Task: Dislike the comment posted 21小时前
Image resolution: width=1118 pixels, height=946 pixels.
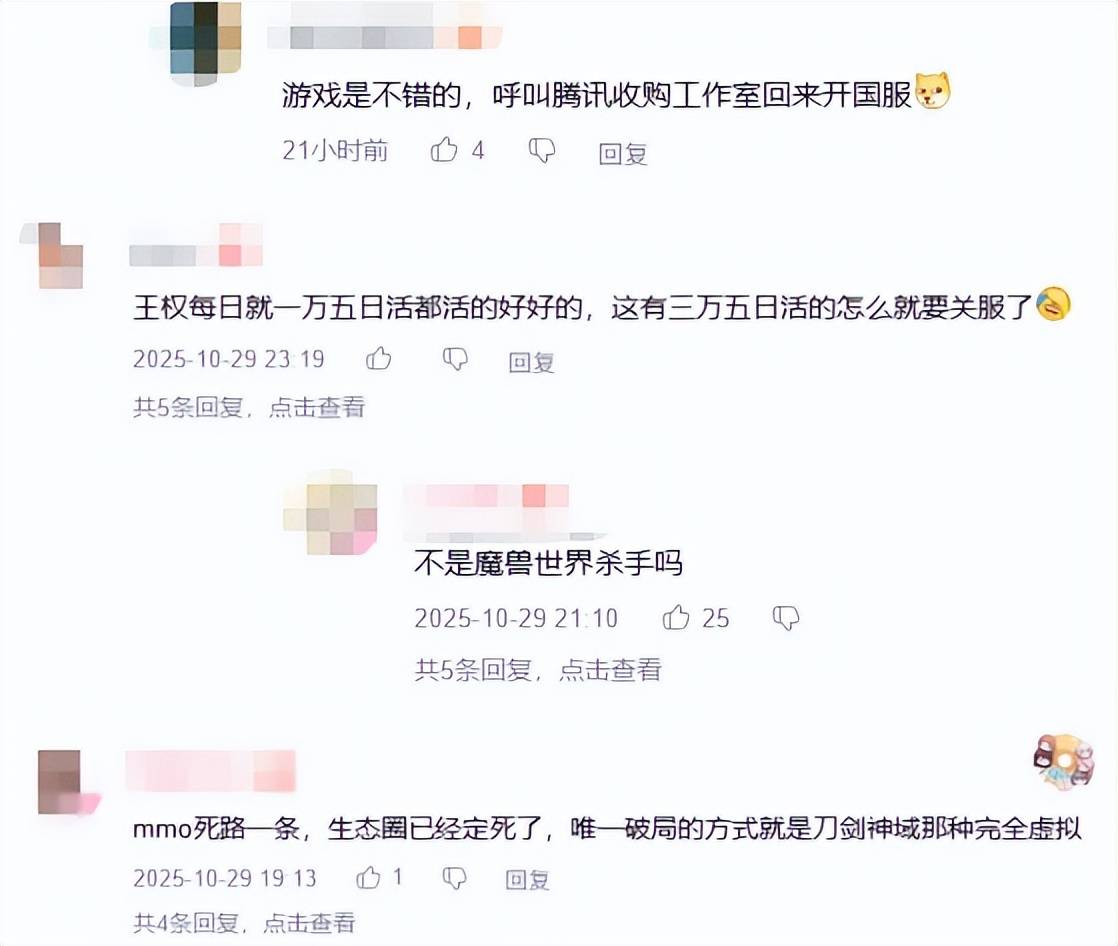Action: coord(542,150)
